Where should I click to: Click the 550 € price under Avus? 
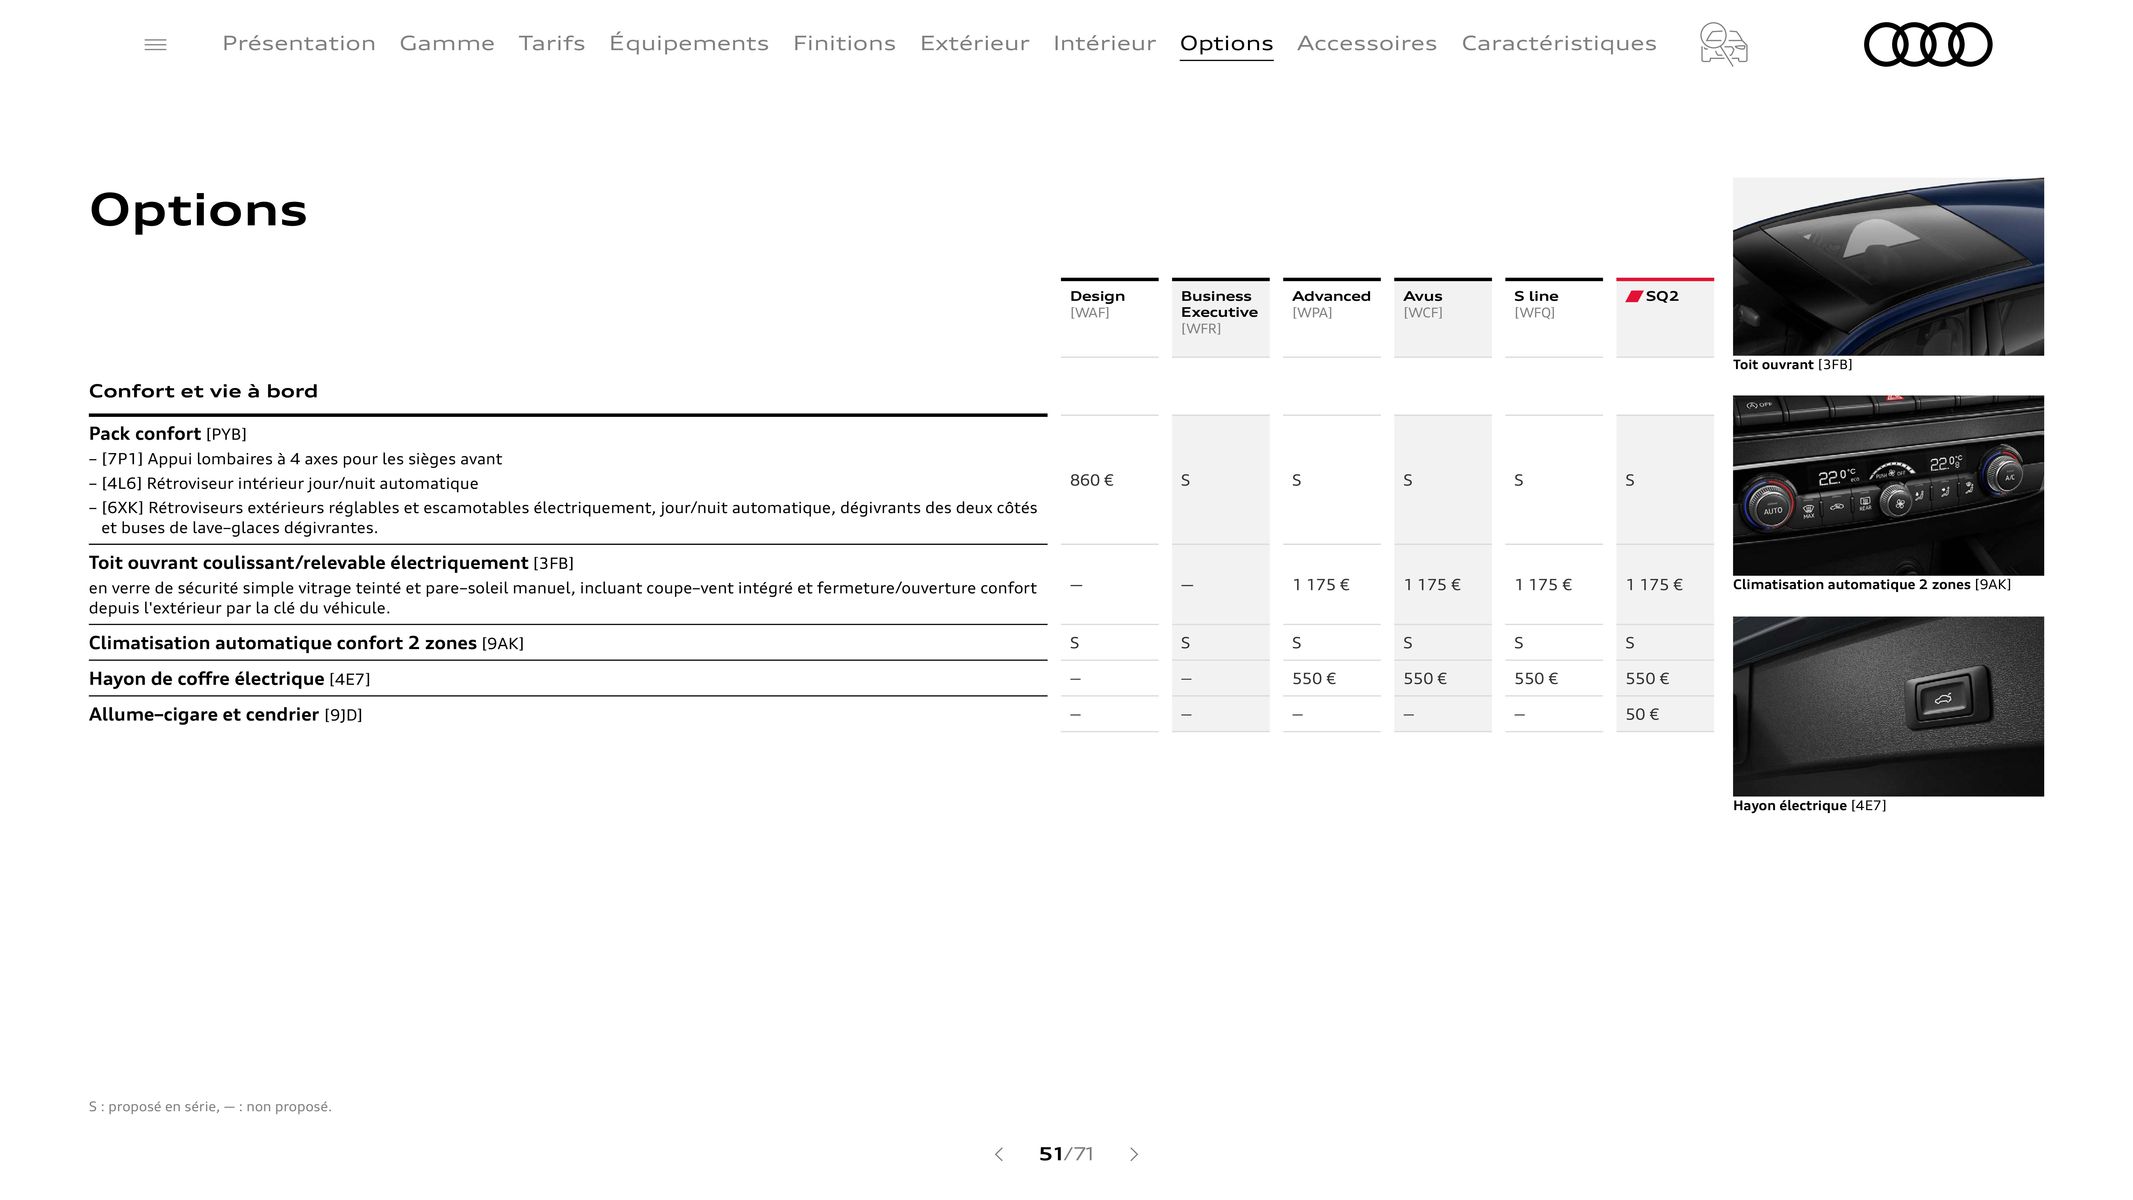point(1425,678)
